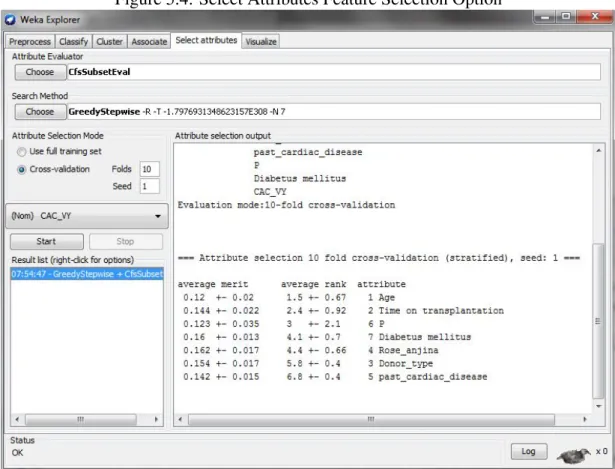
Task: Click output pane right scroll arrow
Action: pos(585,419)
